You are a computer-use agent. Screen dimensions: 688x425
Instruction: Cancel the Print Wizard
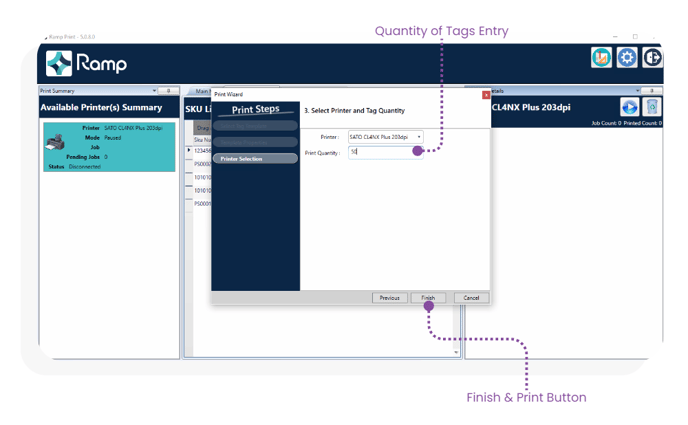(471, 298)
